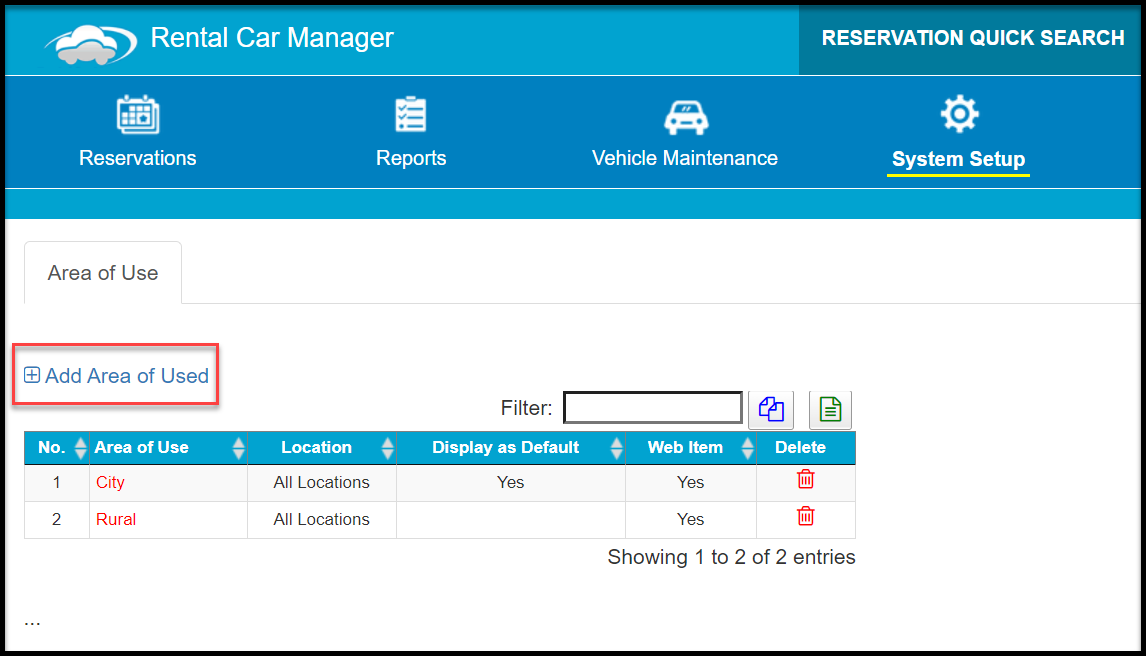Delete the Rural row with trash icon
This screenshot has height=656, width=1146.
[805, 516]
